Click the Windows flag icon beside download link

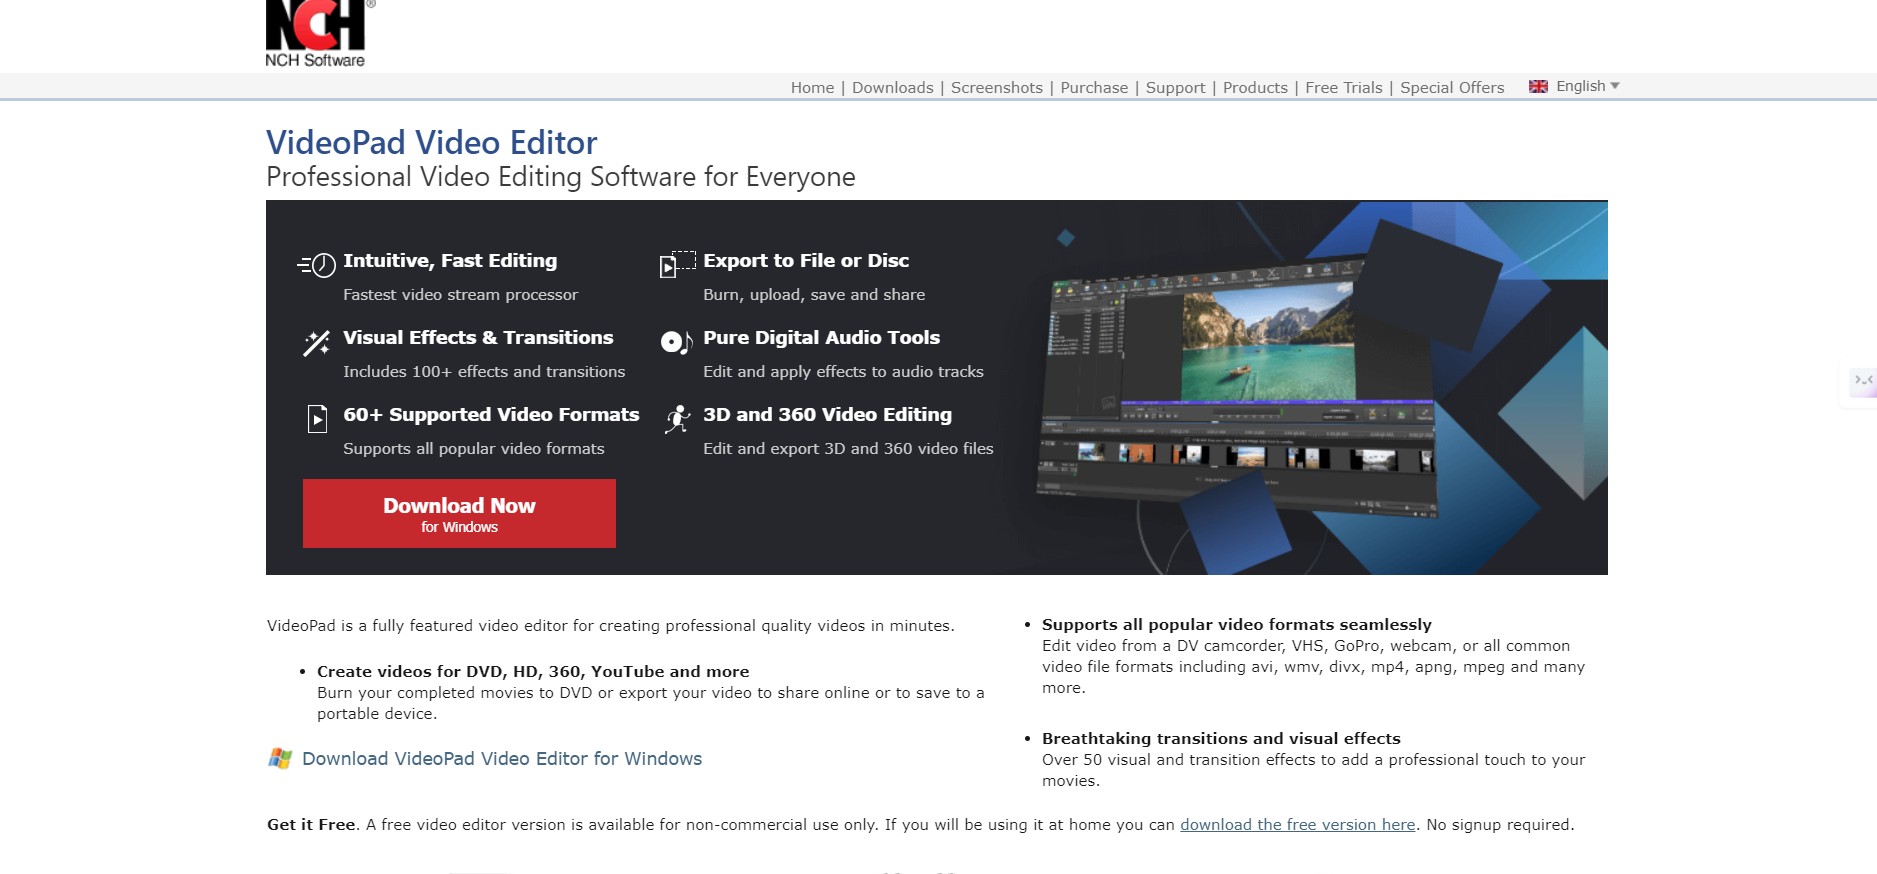click(x=280, y=758)
